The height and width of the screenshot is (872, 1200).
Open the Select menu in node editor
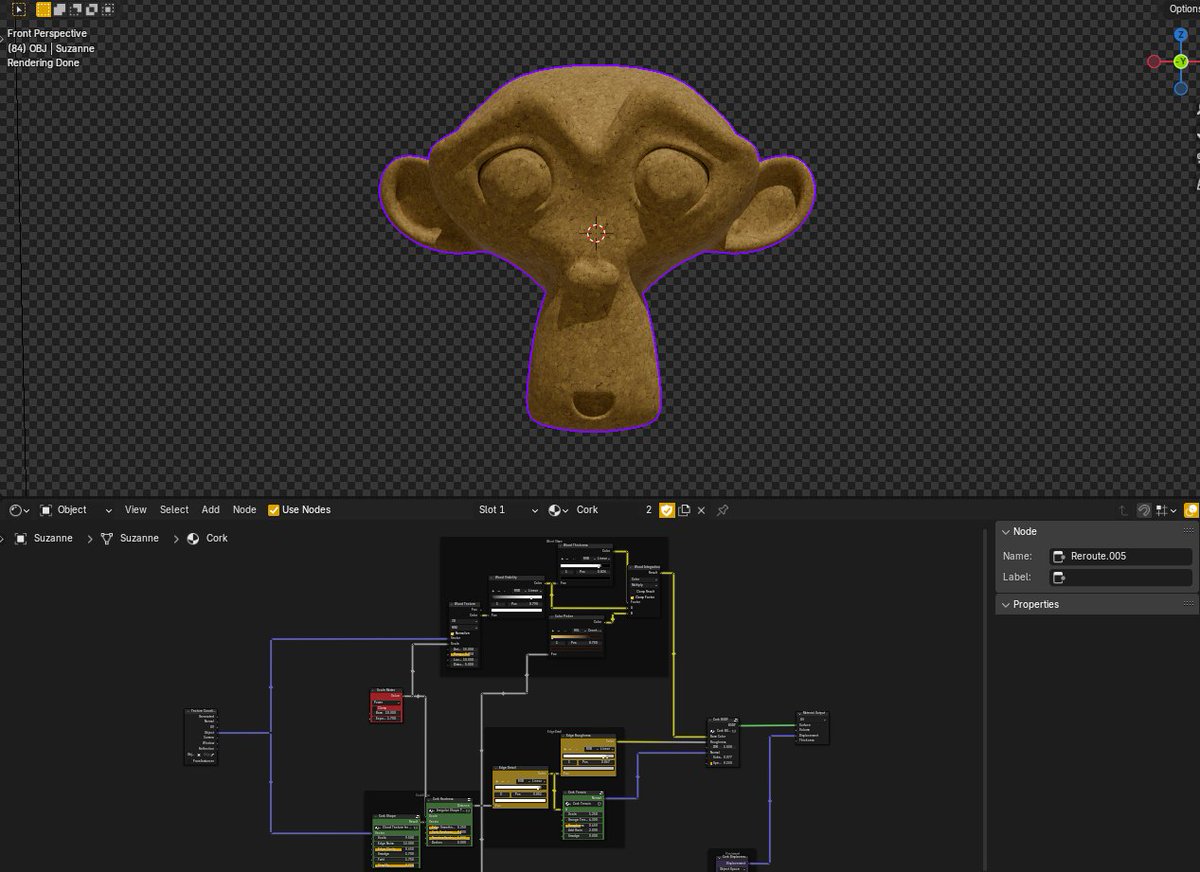point(174,510)
